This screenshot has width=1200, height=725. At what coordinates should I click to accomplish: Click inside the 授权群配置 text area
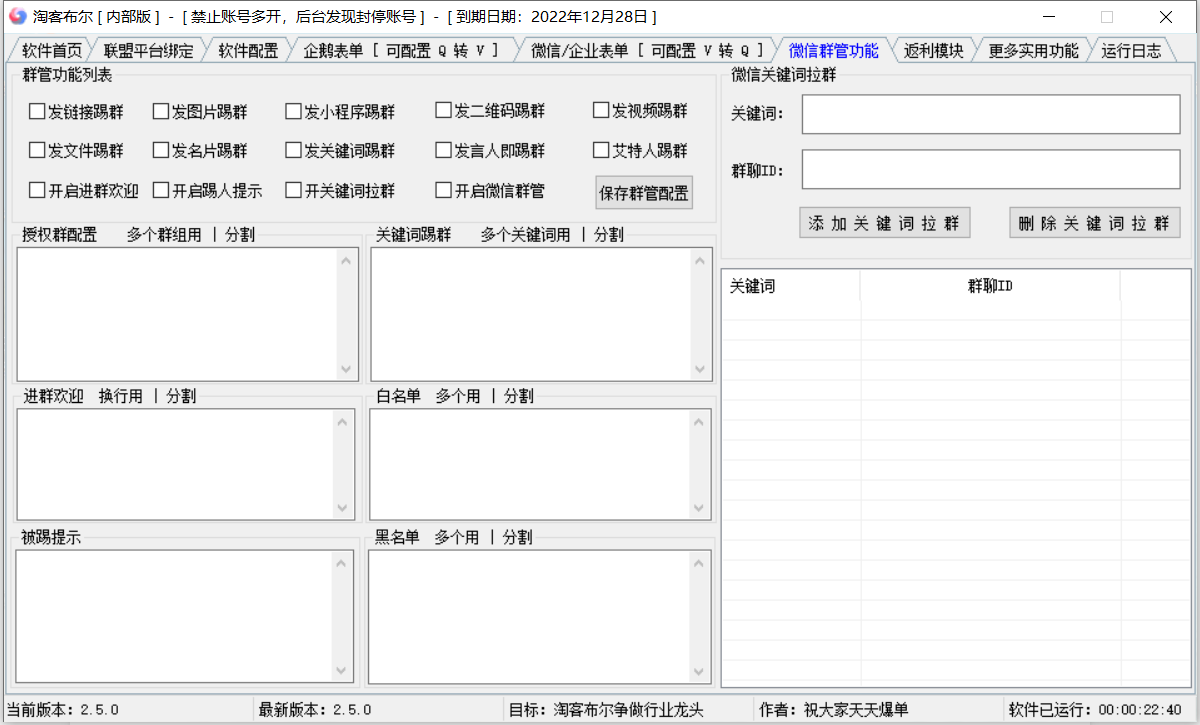click(x=177, y=314)
